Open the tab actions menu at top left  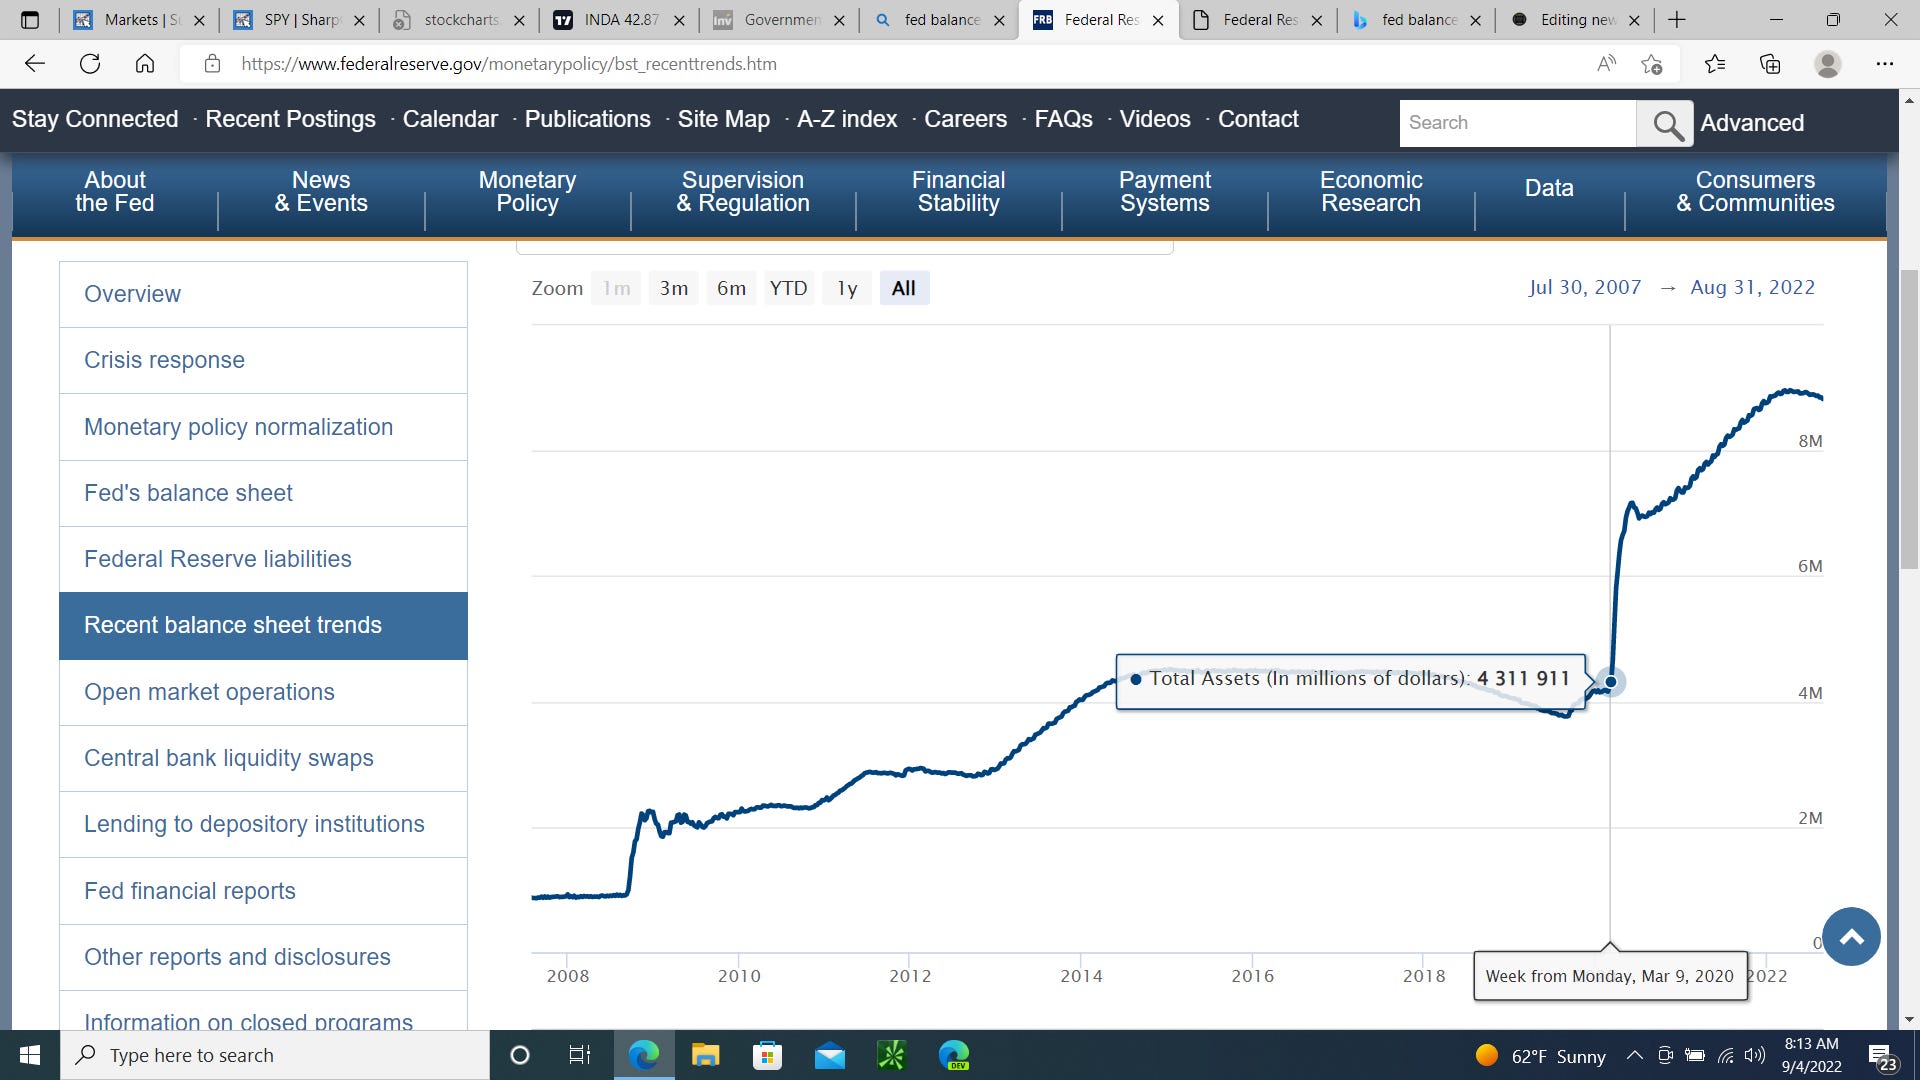point(30,19)
